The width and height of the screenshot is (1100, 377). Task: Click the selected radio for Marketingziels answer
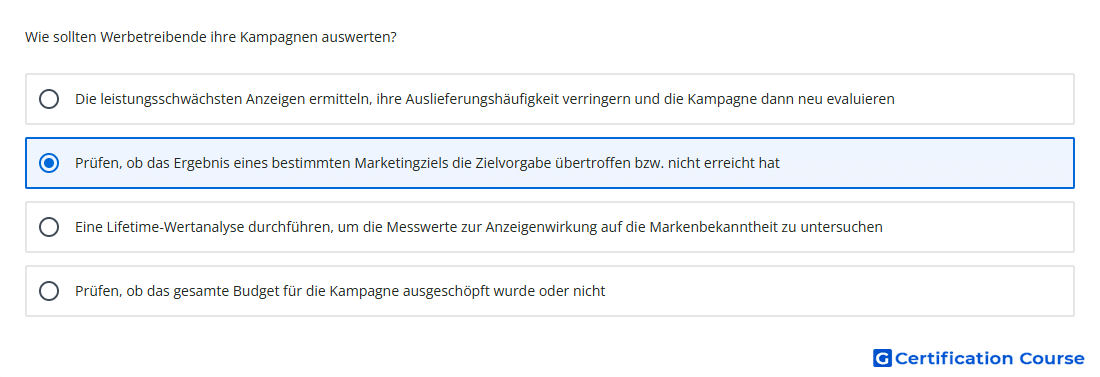(49, 163)
